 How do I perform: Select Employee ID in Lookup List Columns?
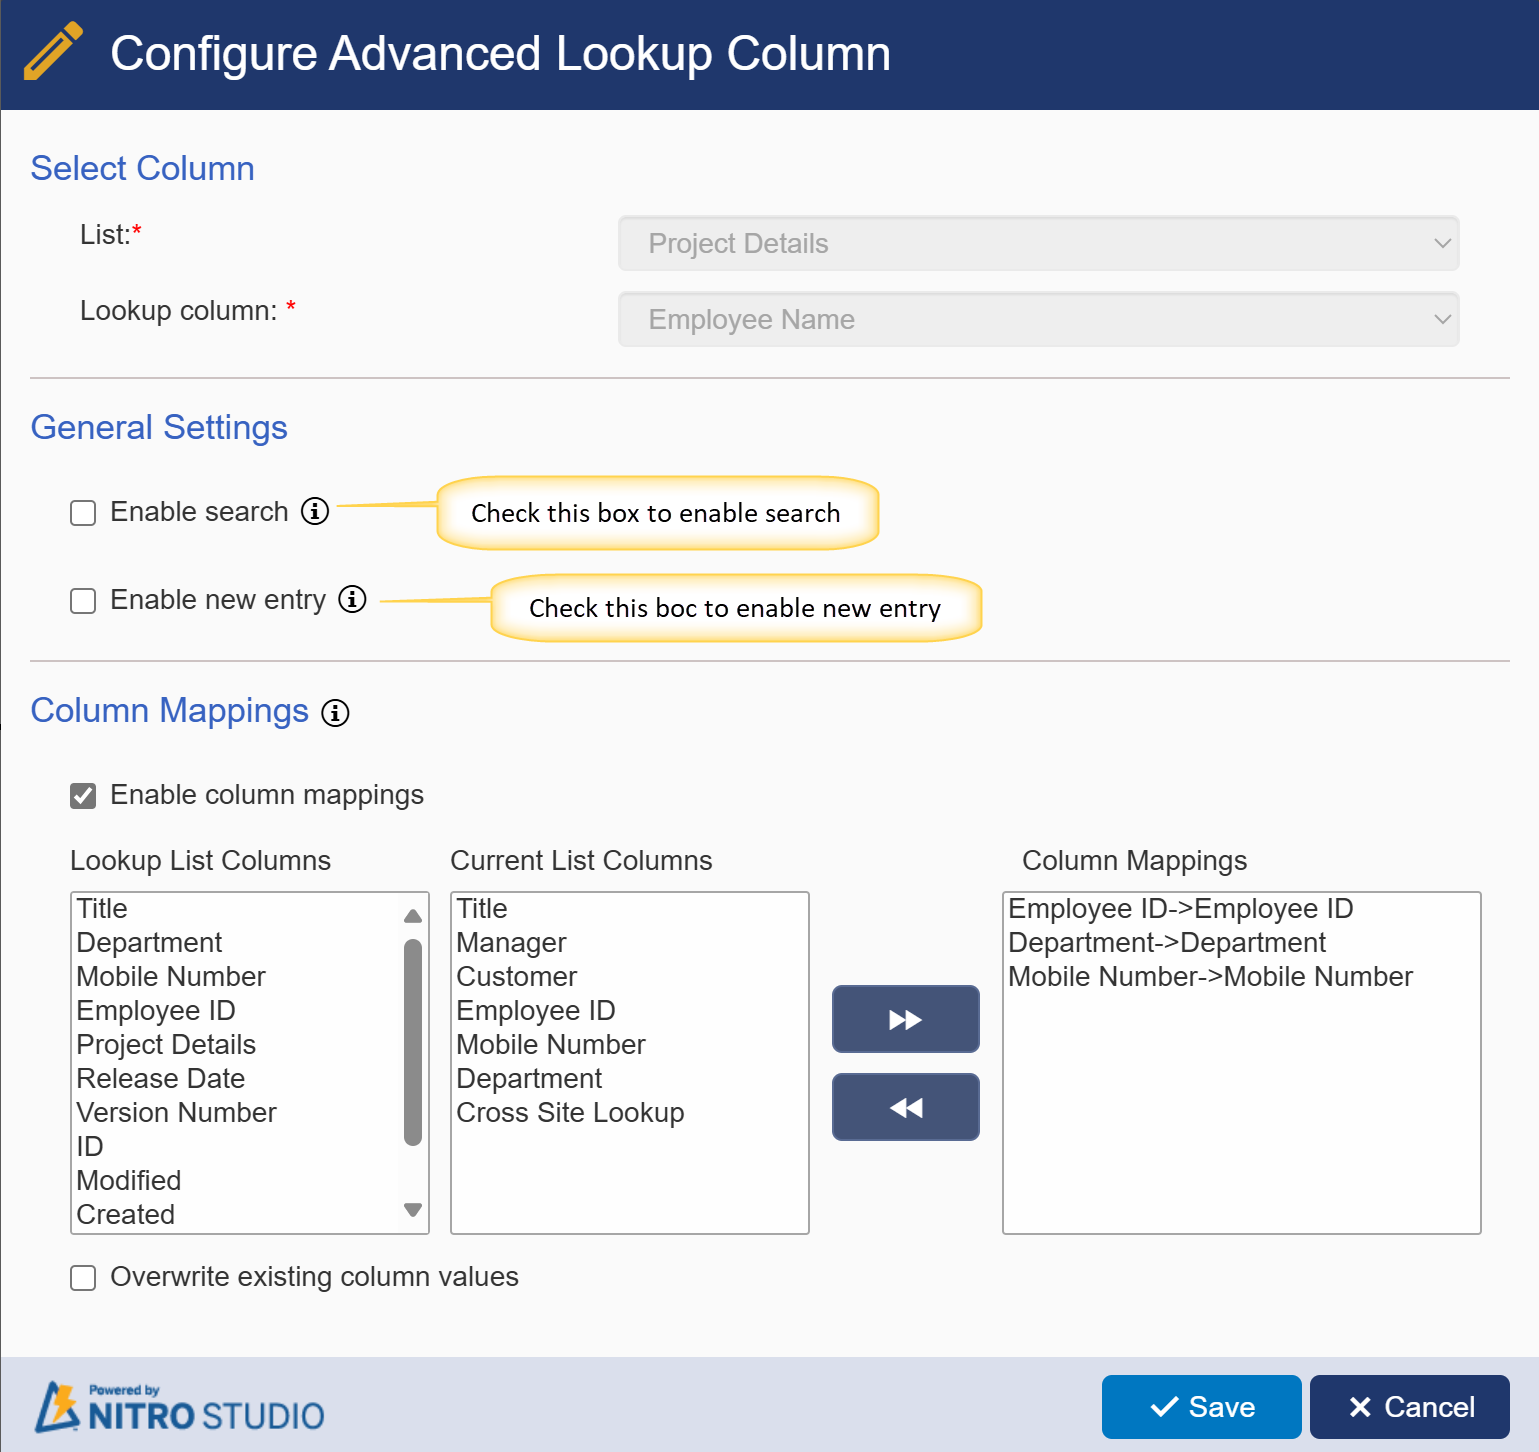tap(237, 1011)
